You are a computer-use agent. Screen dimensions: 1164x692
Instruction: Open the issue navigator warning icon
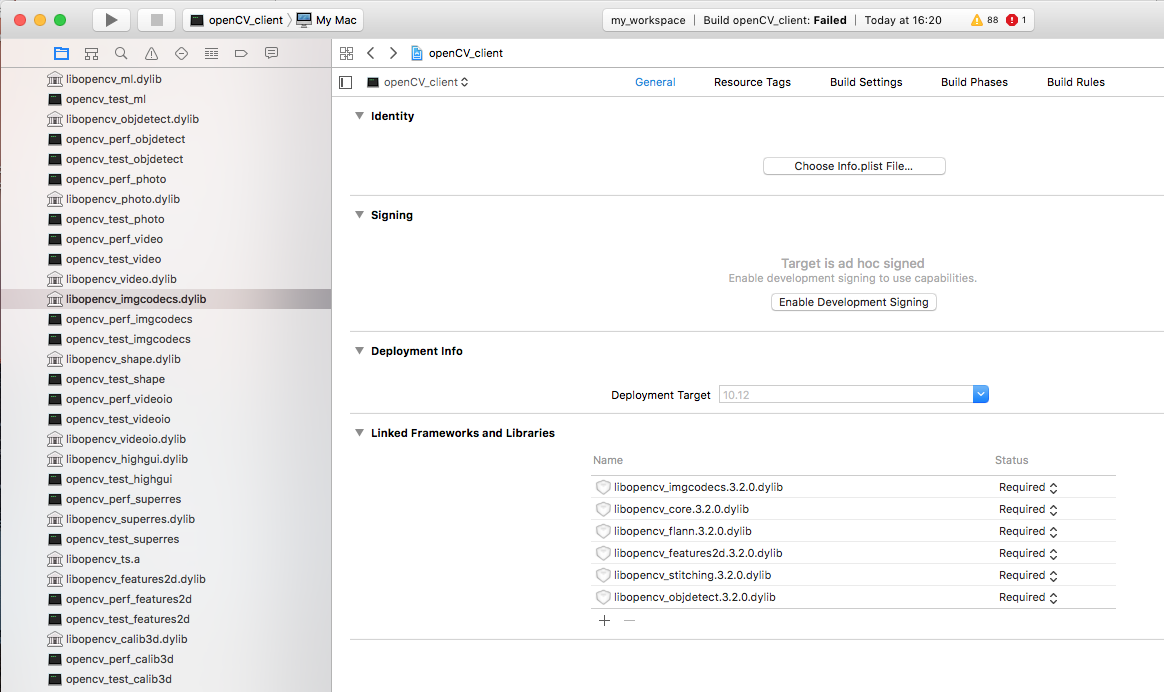click(151, 53)
